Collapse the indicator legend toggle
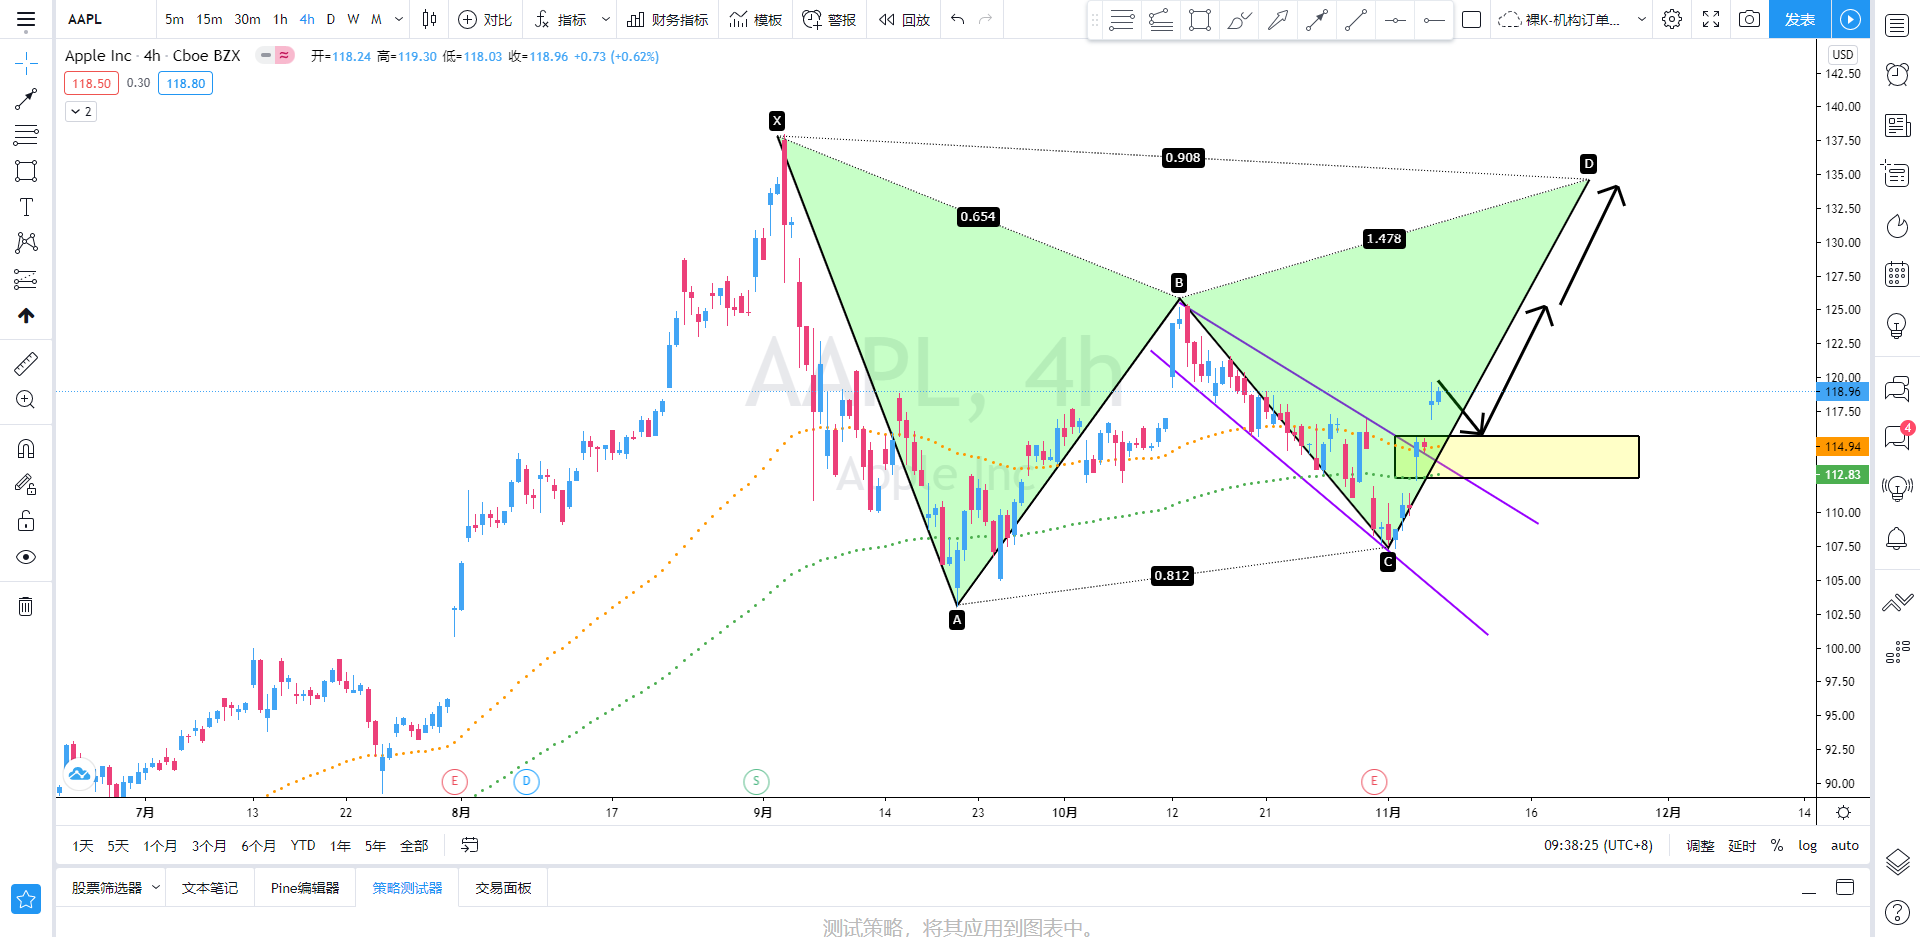Viewport: 1920px width, 937px height. click(81, 112)
